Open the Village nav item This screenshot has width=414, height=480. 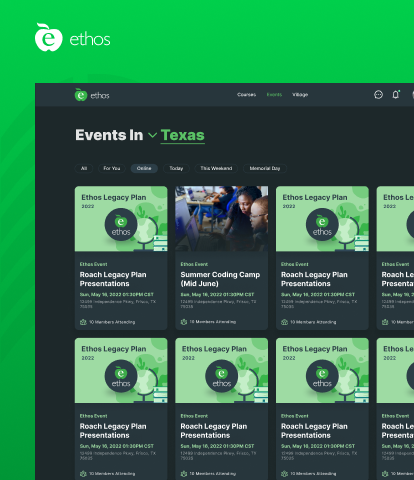click(x=300, y=95)
